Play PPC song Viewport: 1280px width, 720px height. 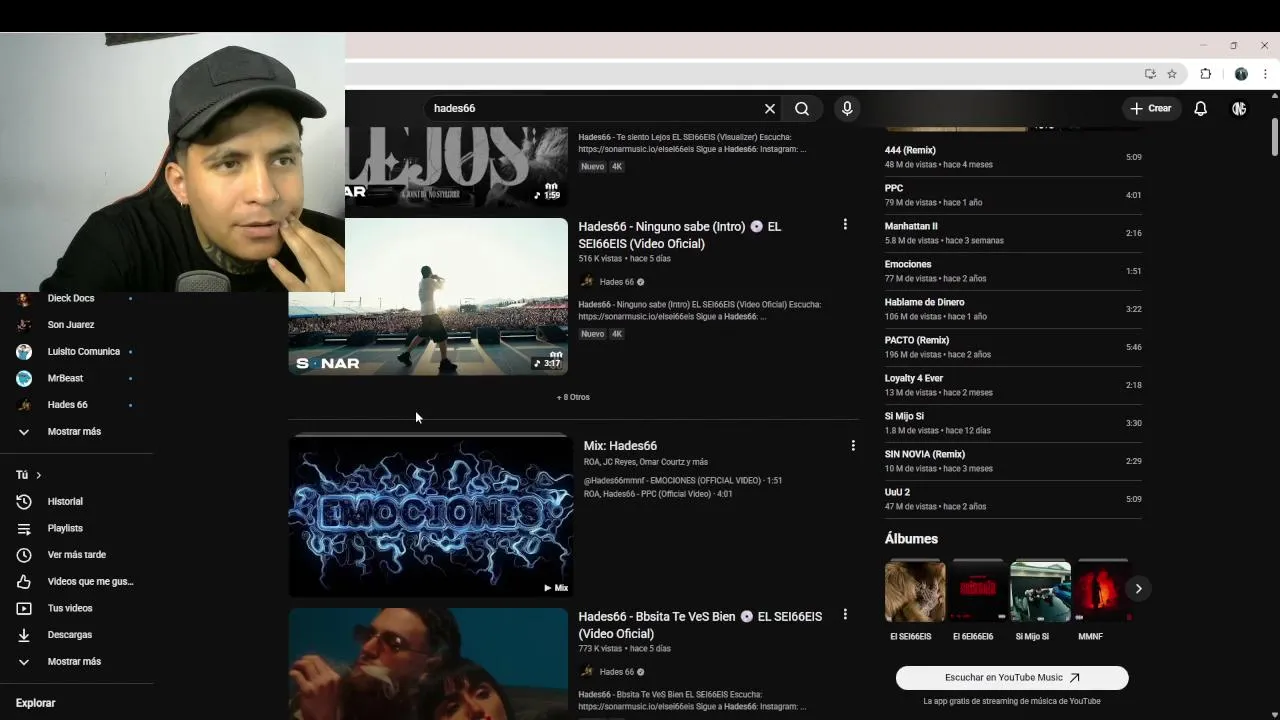[1013, 195]
